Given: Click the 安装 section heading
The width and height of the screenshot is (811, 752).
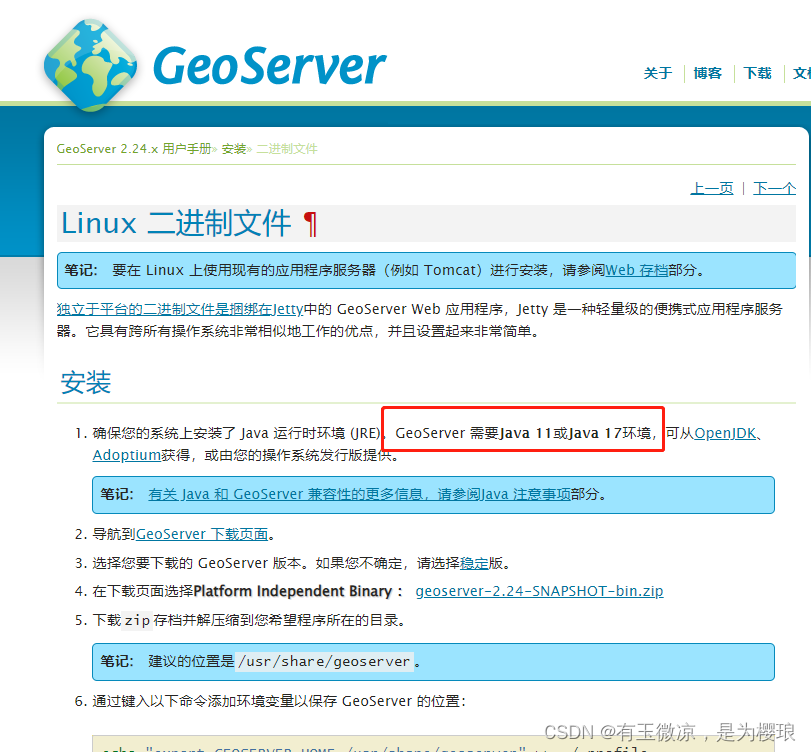Looking at the screenshot, I should pyautogui.click(x=86, y=382).
